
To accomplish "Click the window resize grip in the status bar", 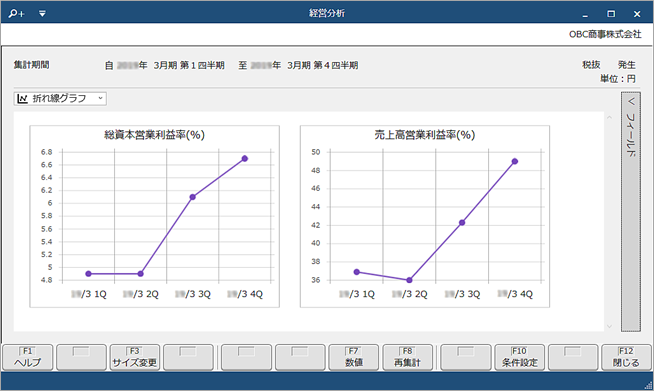I will click(649, 386).
